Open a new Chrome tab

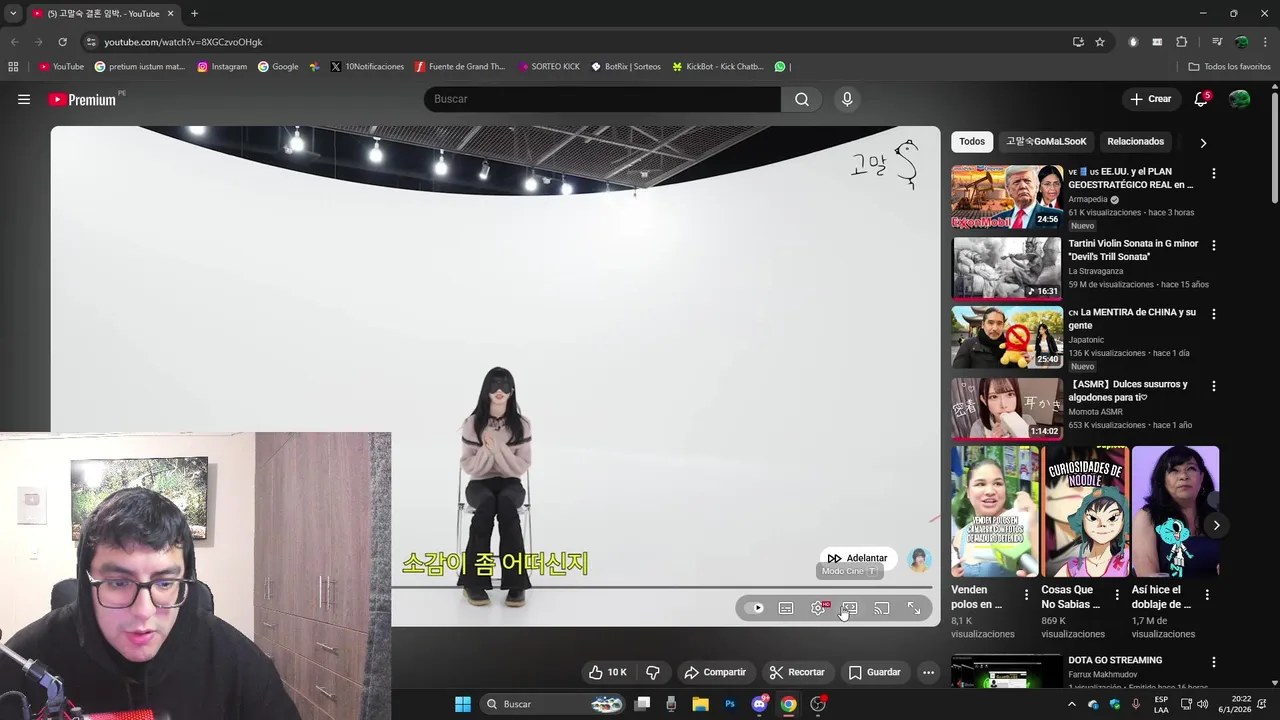tap(194, 13)
